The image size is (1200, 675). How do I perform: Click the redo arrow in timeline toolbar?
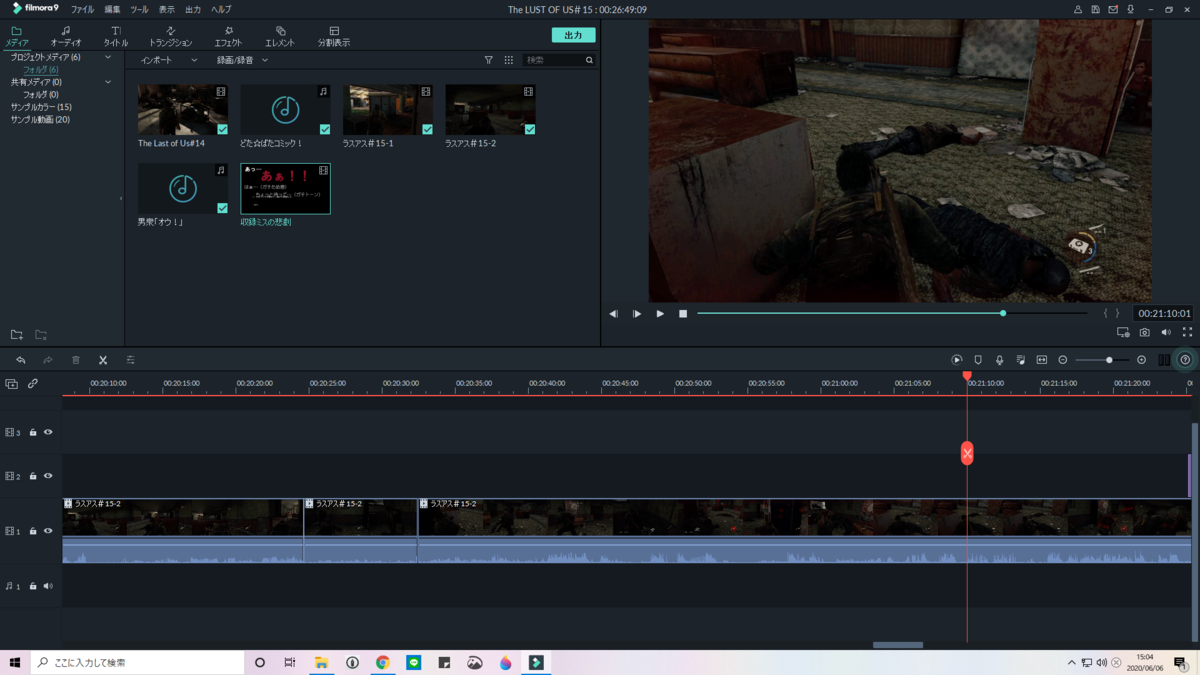[47, 360]
